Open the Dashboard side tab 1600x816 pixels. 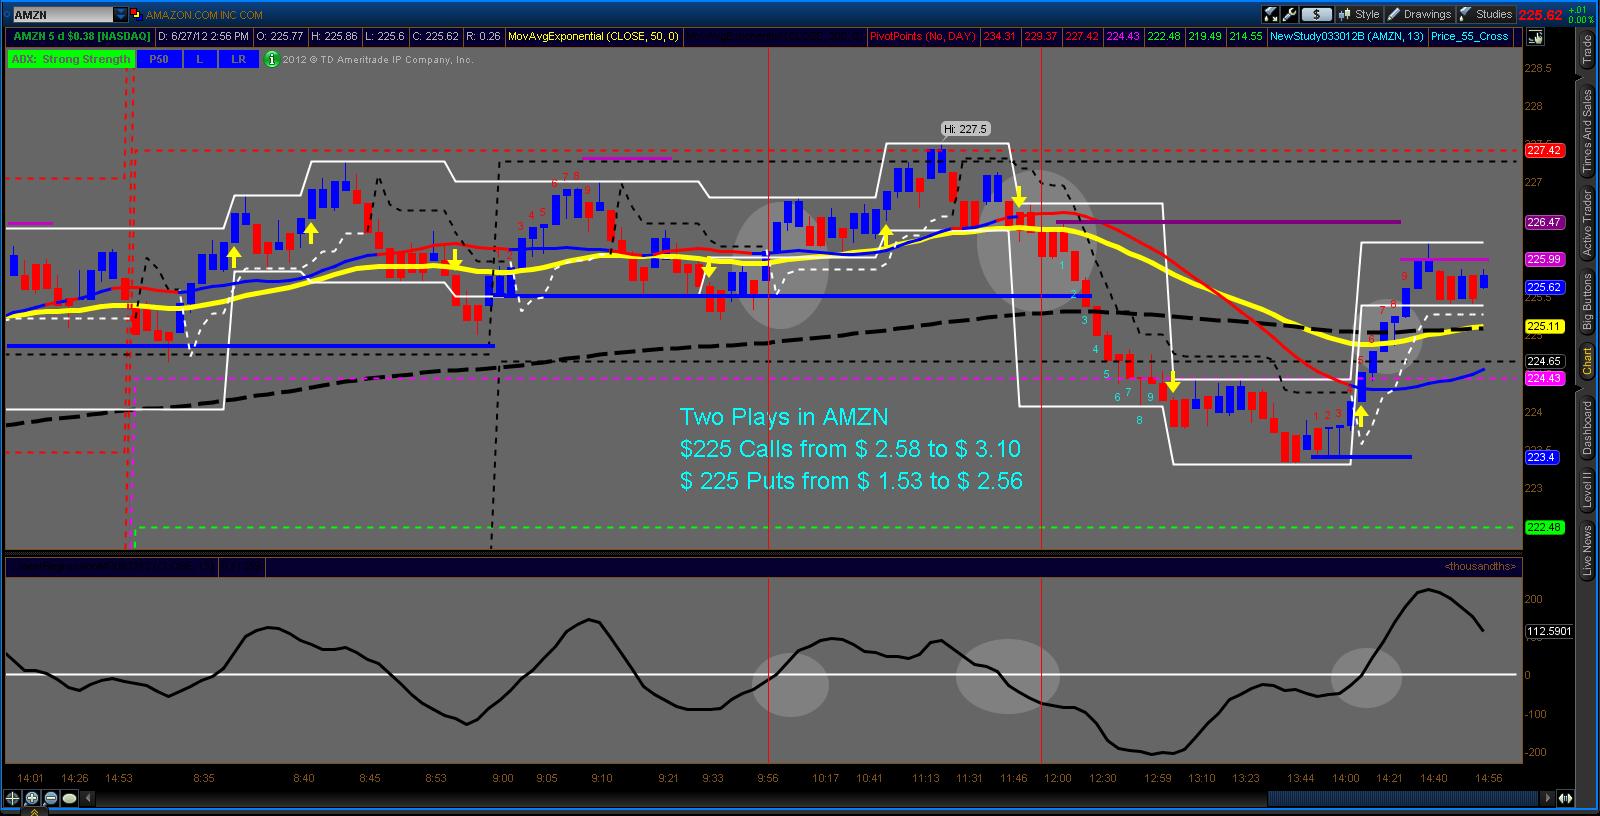[1587, 430]
